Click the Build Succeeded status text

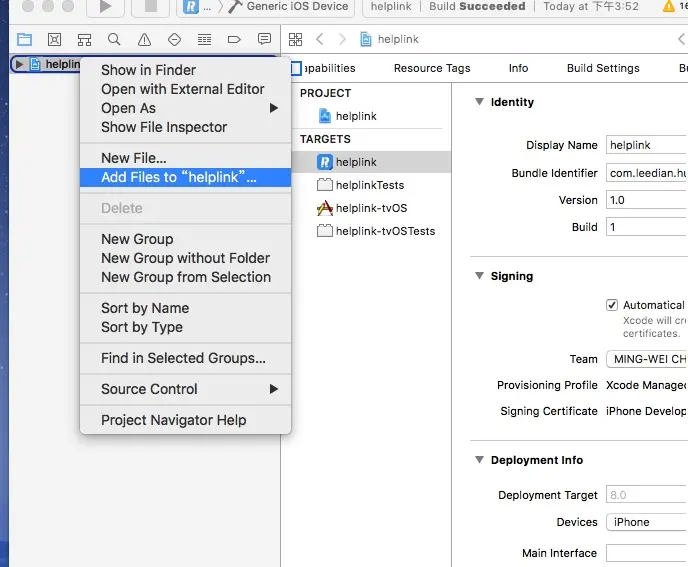click(x=477, y=6)
